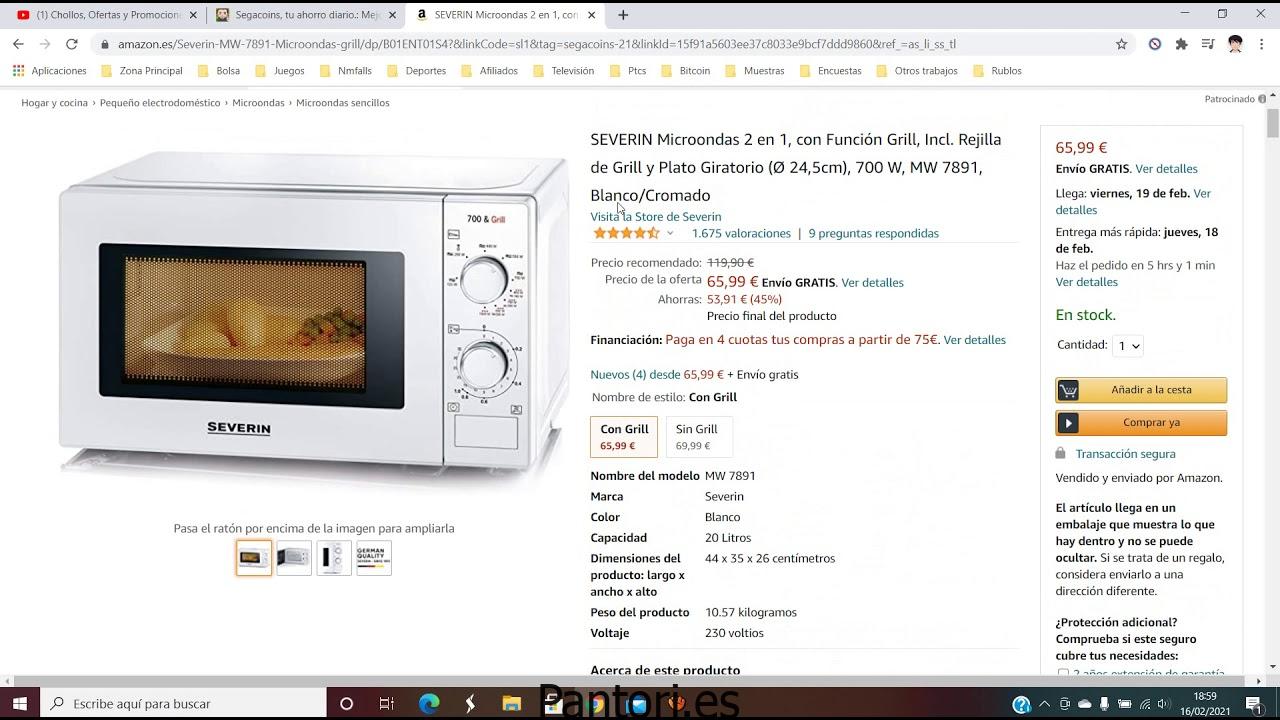The width and height of the screenshot is (1280, 720).
Task: Switch to the Chollos, Ofertas y Promociones tab
Action: pos(105,15)
